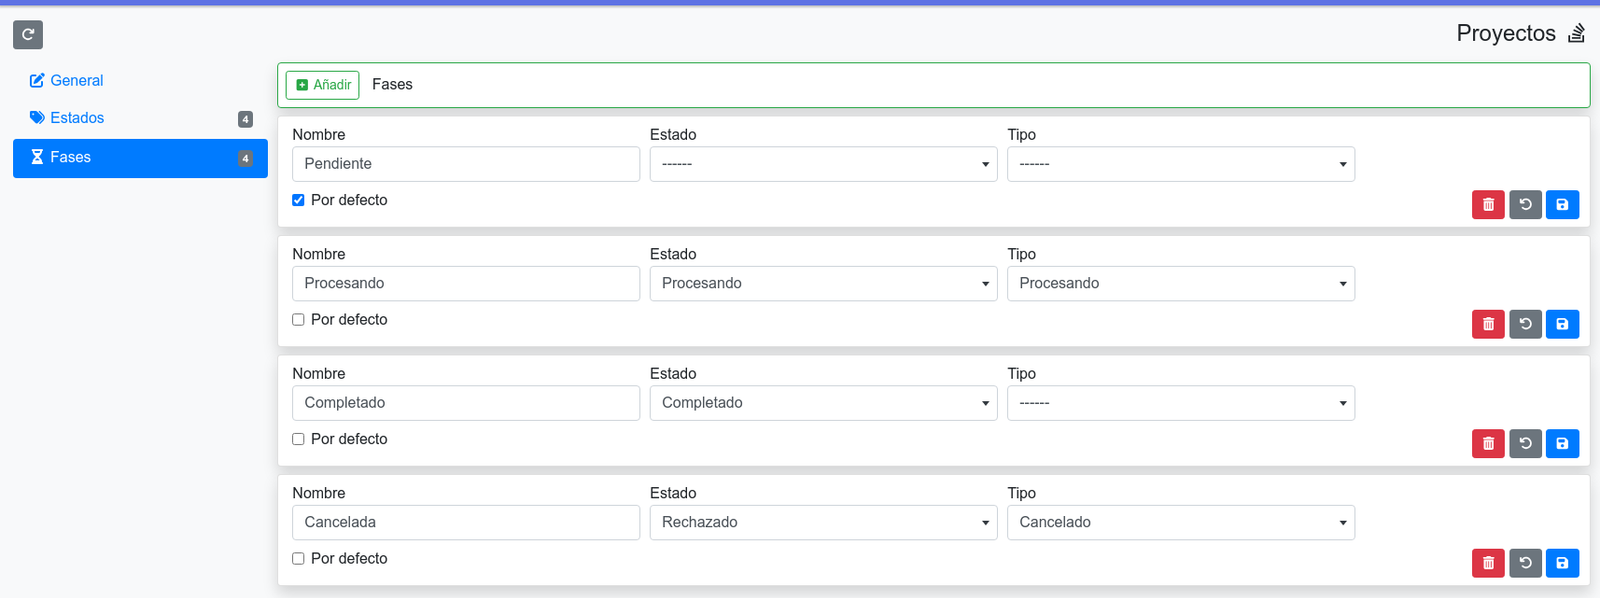
Task: Open Tipo dropdown of Pendiente phase
Action: pyautogui.click(x=1180, y=164)
